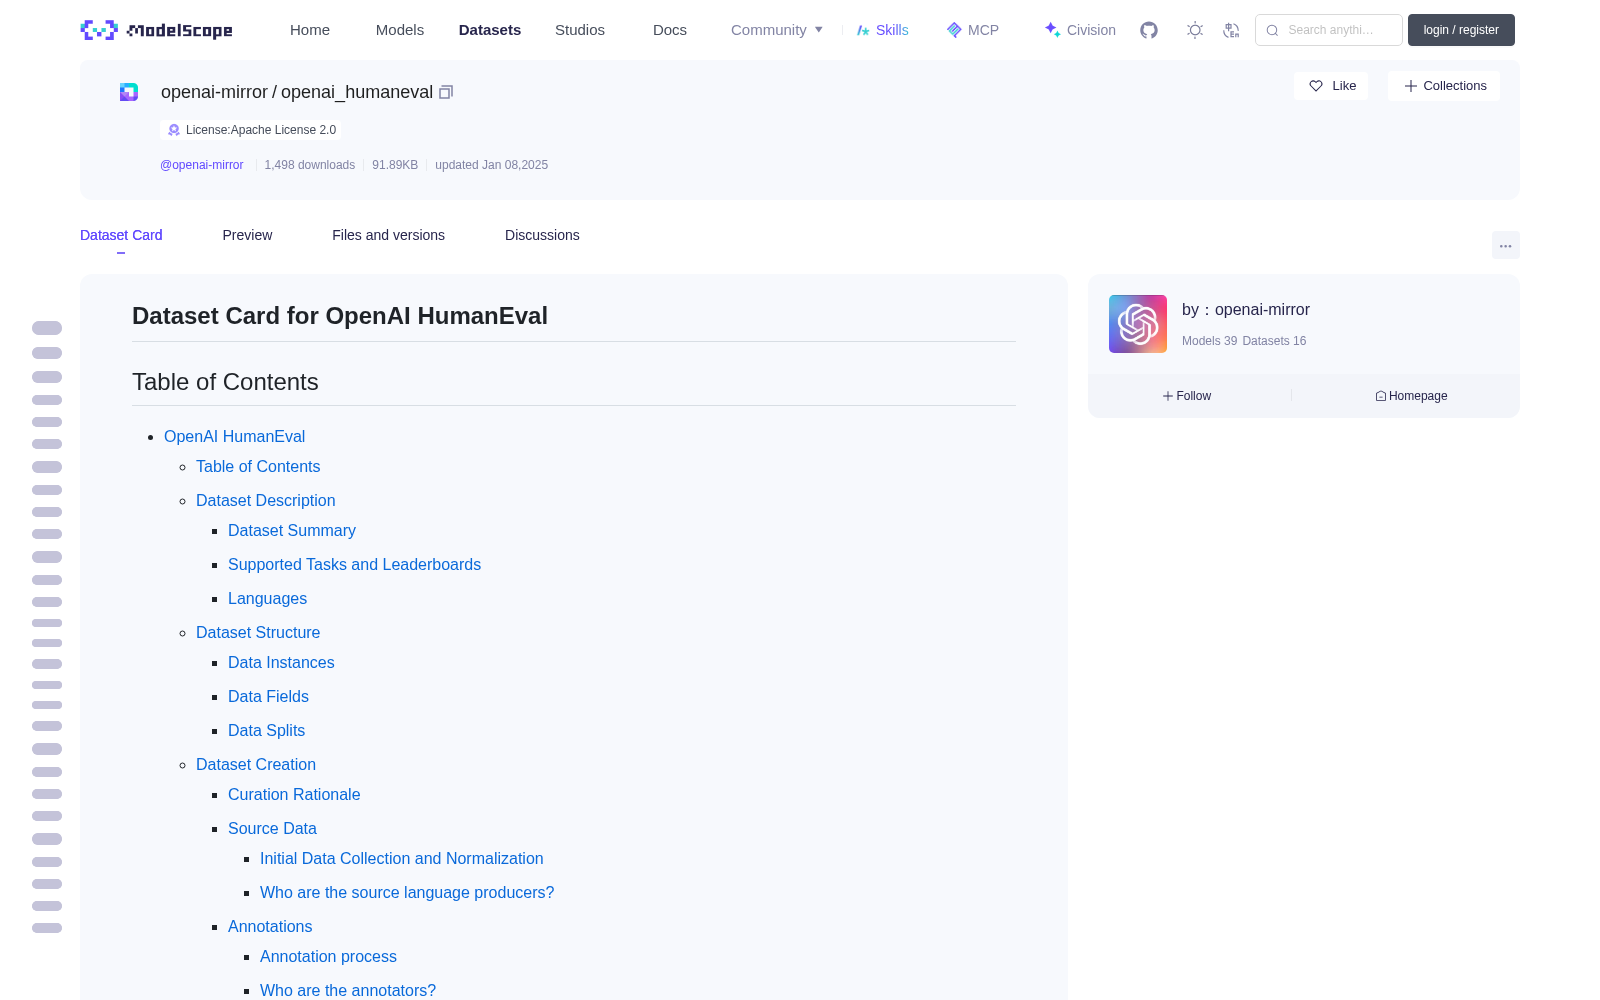
Task: Click Models 39 count in sidebar
Action: tap(1209, 341)
